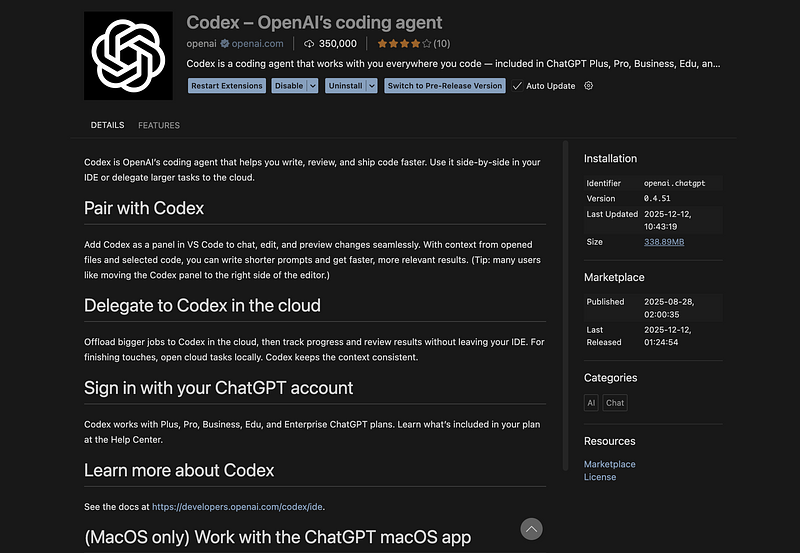Screen dimensions: 800x553
Task: Select the Details tab
Action: (107, 125)
